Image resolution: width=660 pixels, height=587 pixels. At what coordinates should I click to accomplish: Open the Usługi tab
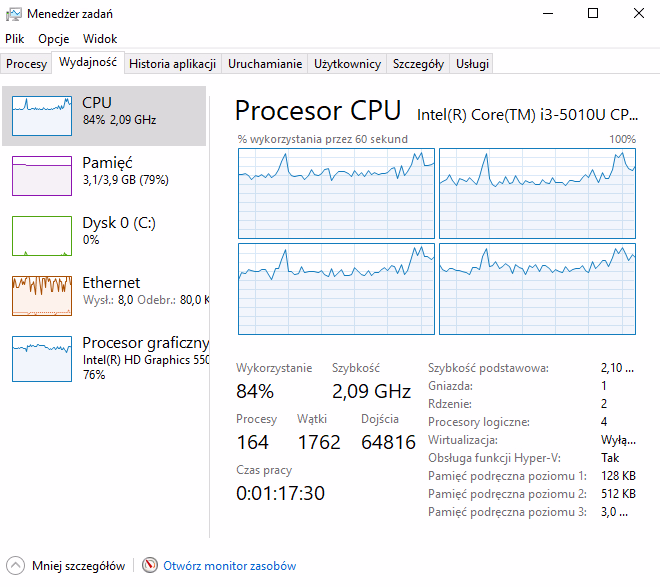tap(472, 64)
